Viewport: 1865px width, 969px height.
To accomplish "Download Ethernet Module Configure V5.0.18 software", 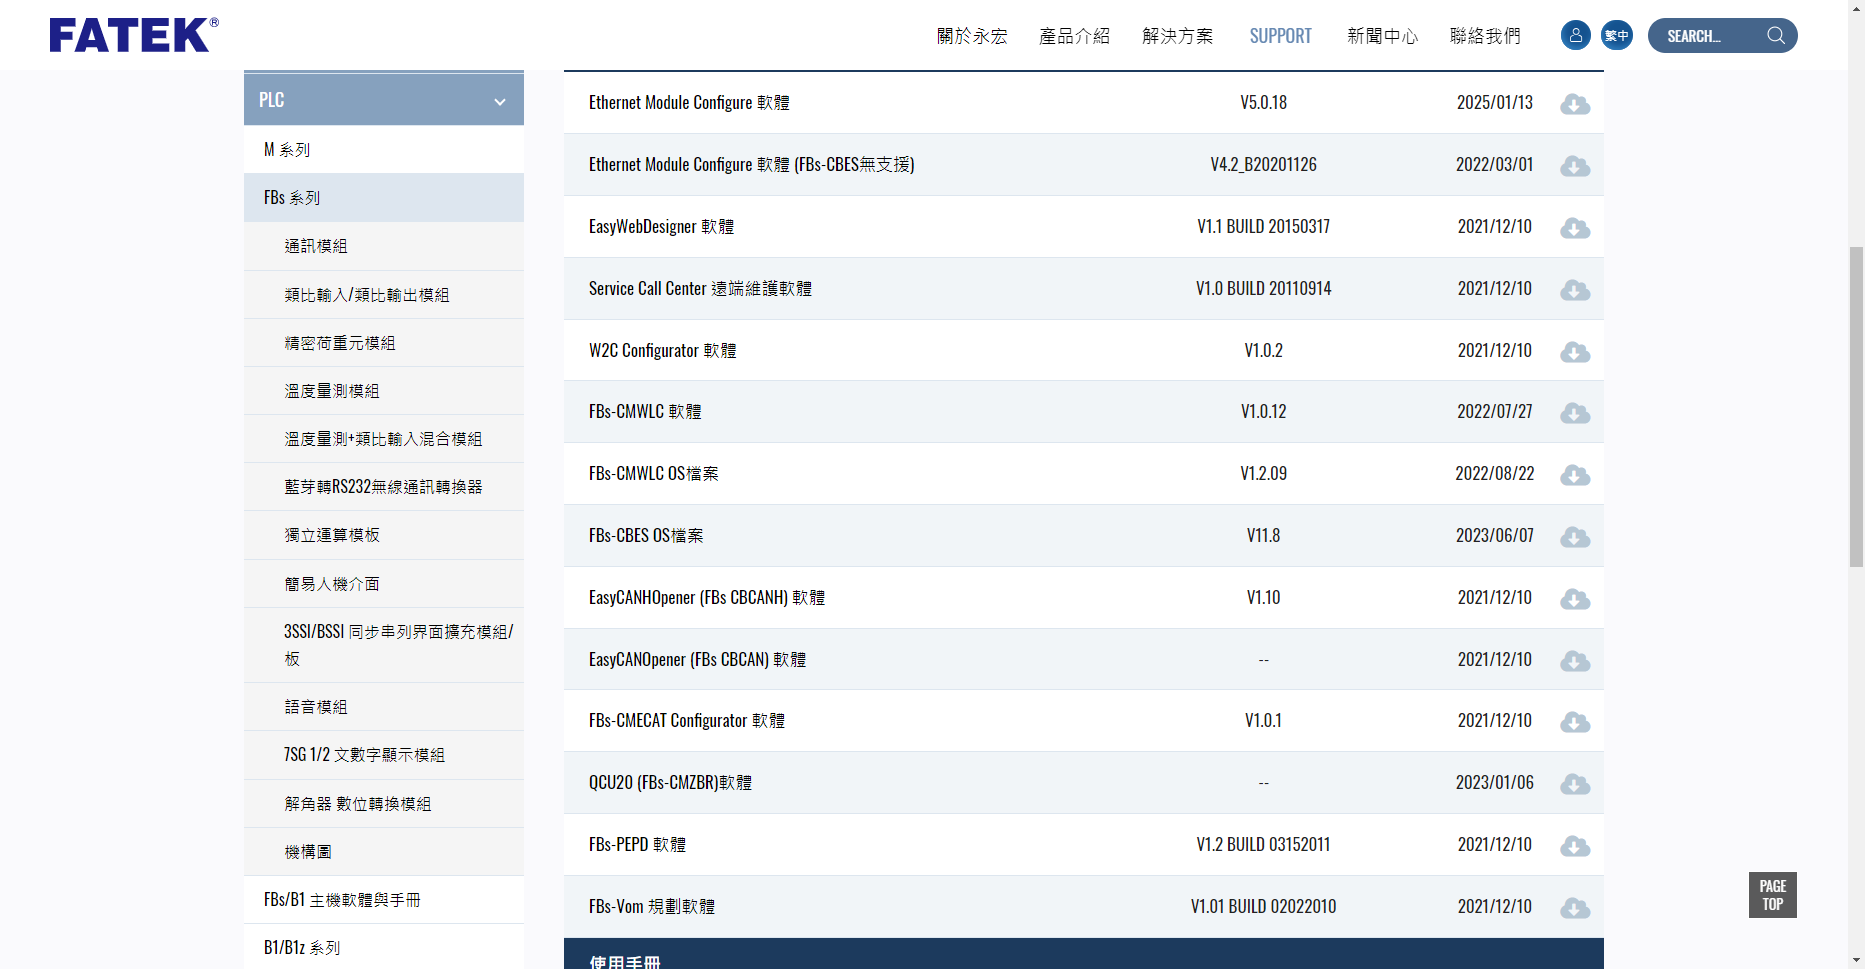I will point(1575,104).
